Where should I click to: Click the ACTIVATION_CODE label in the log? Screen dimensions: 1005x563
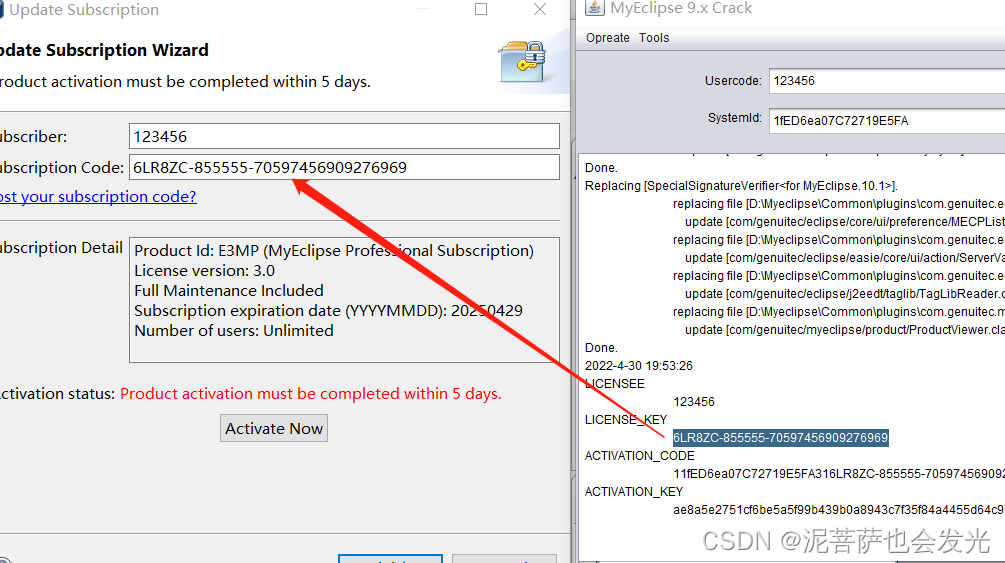[x=639, y=456]
